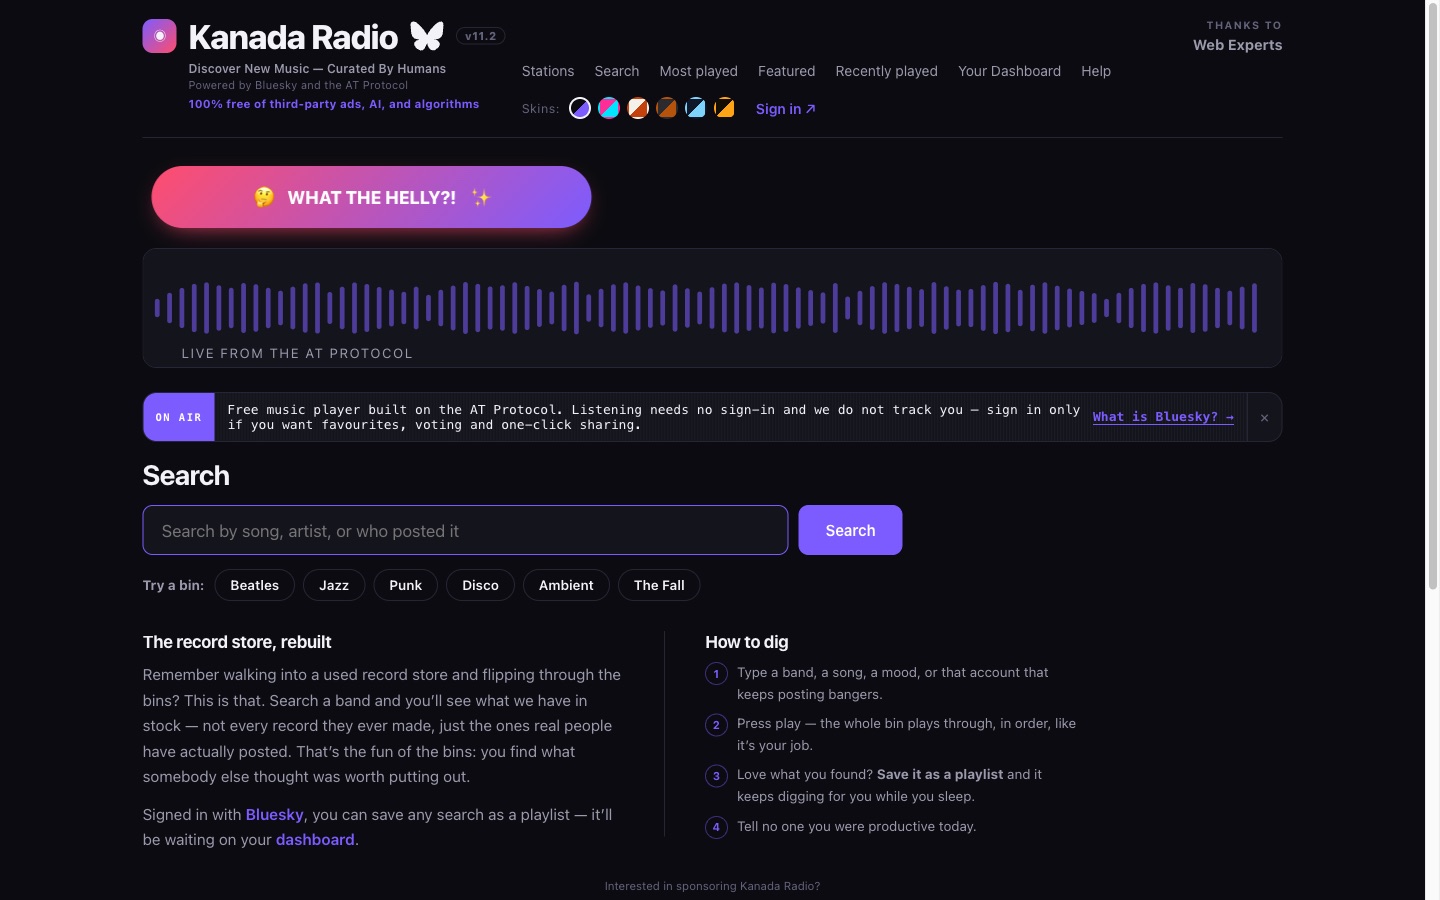Select the cream and orange skin
Screen dimensions: 1440x900
coord(638,108)
